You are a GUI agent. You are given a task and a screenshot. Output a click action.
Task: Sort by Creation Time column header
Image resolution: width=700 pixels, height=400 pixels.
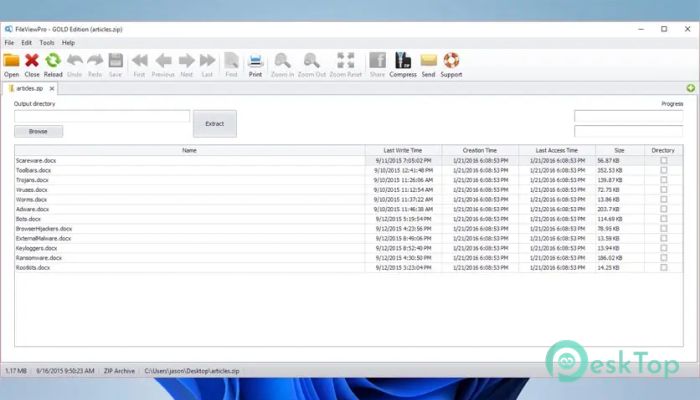pos(480,150)
